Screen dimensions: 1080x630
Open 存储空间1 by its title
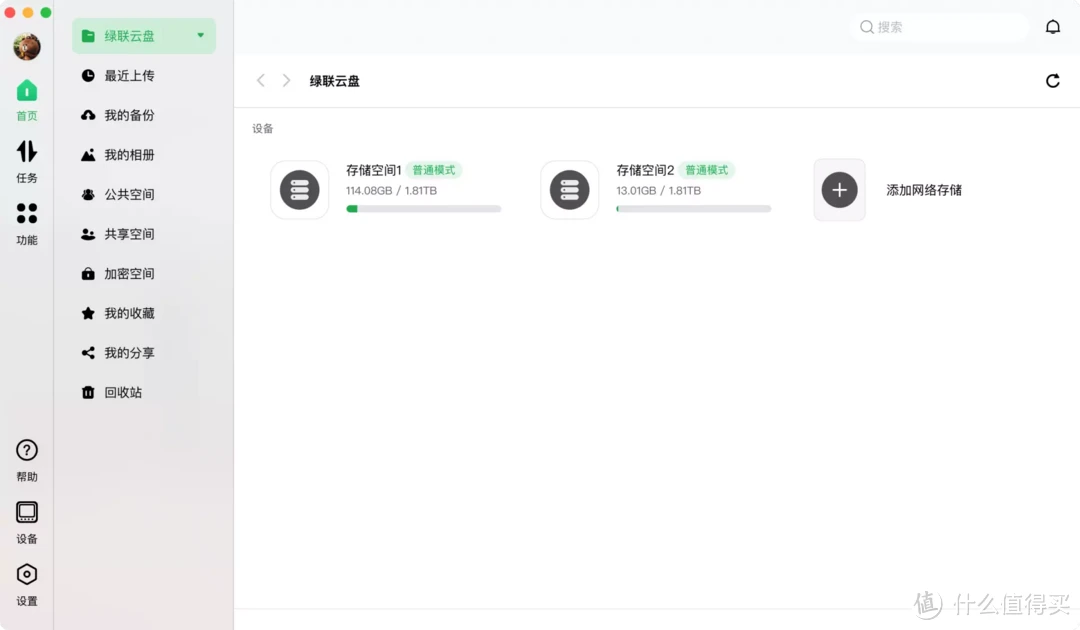[373, 170]
